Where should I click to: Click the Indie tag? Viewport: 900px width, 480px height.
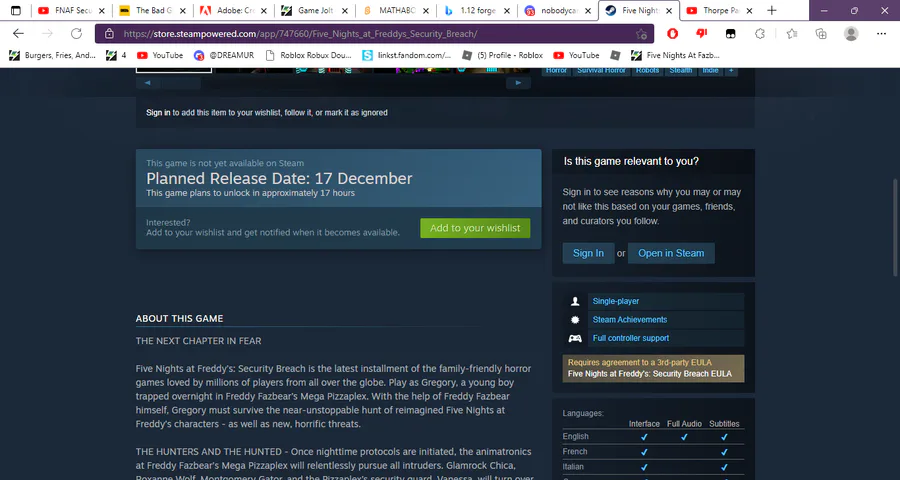click(710, 70)
